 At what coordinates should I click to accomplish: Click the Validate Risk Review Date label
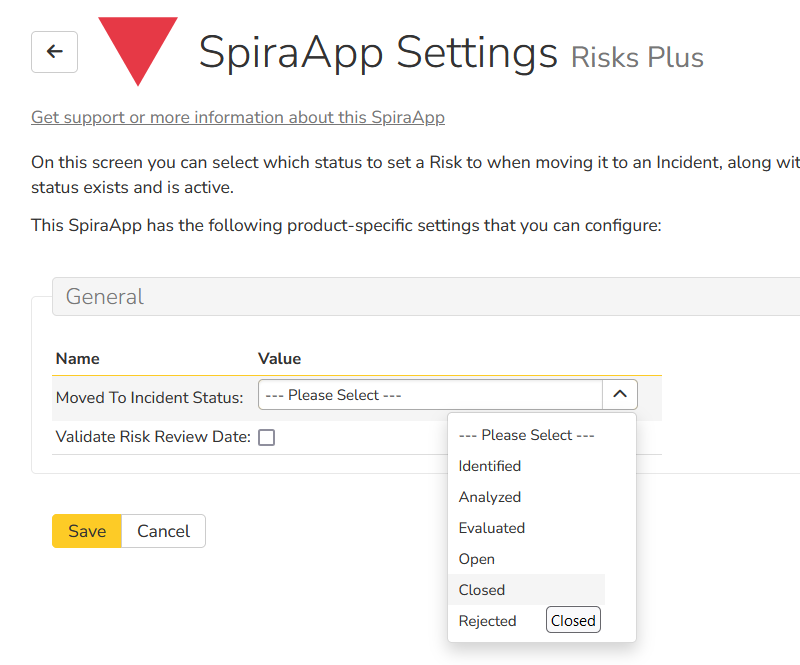pyautogui.click(x=153, y=437)
